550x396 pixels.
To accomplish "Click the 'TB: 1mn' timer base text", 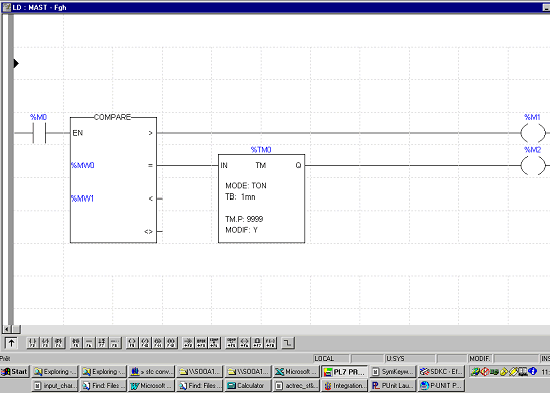I will click(x=240, y=197).
